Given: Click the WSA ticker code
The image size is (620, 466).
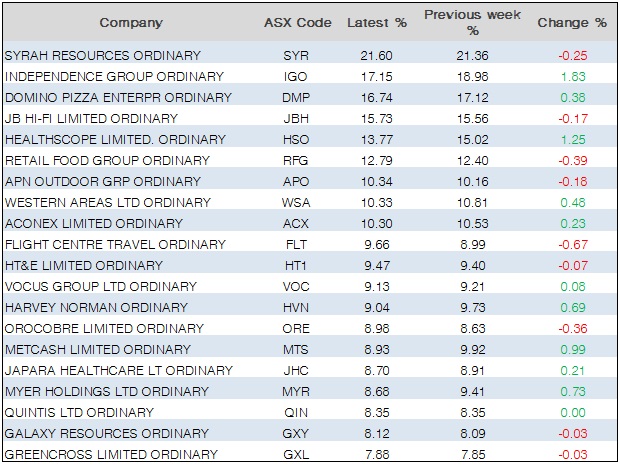Looking at the screenshot, I should pyautogui.click(x=290, y=202).
